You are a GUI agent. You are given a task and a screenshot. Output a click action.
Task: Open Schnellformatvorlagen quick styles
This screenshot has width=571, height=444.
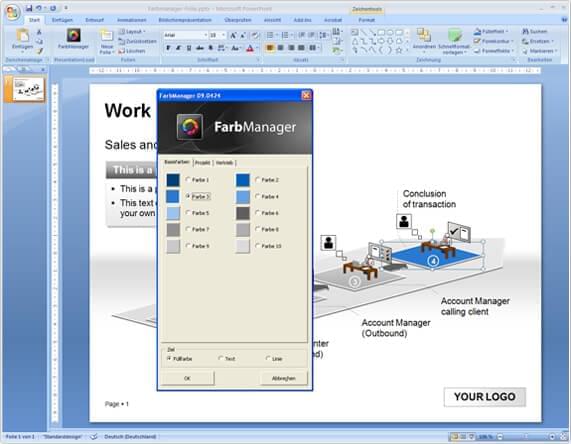click(454, 42)
